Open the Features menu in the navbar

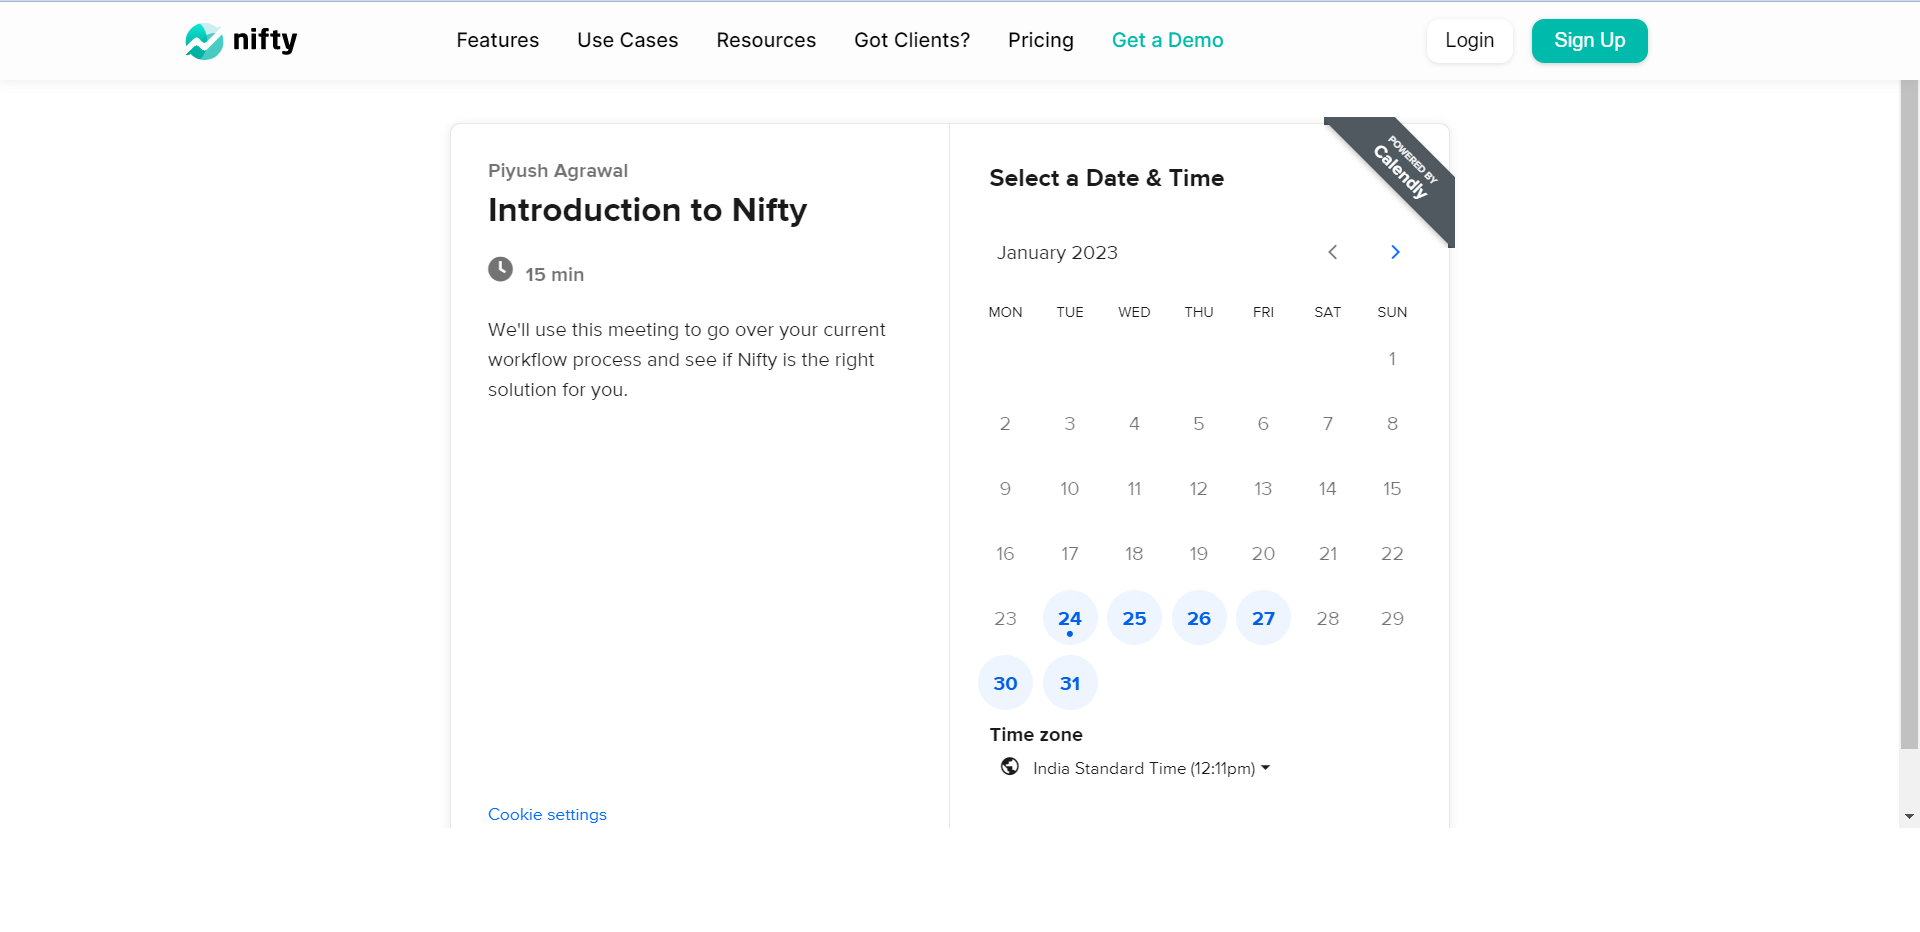(x=497, y=40)
